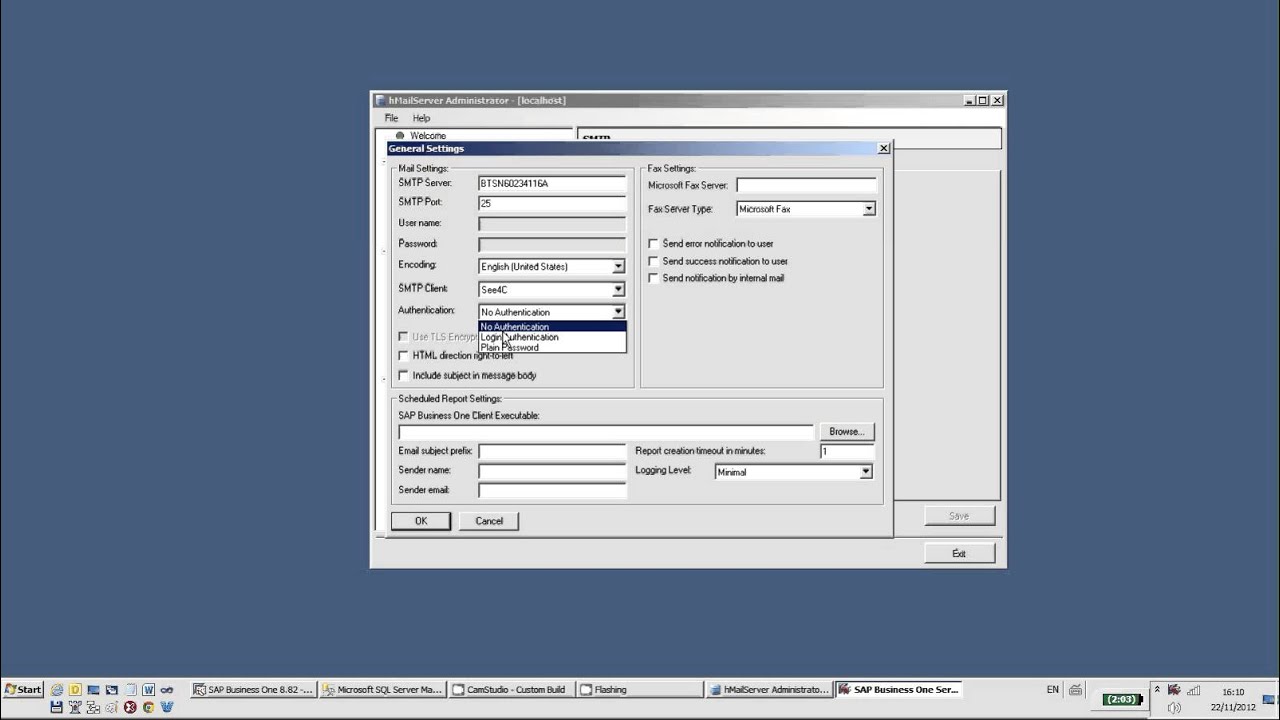Click the taskbar clock showing 16:10
1280x720 pixels.
click(x=1233, y=692)
